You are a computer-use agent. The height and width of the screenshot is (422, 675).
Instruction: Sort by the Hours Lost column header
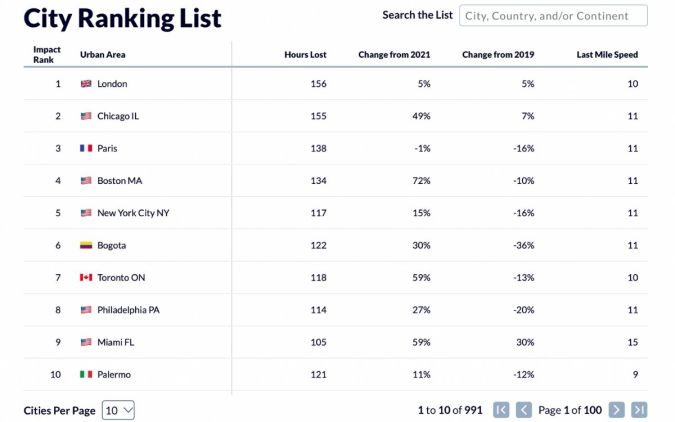(x=305, y=55)
